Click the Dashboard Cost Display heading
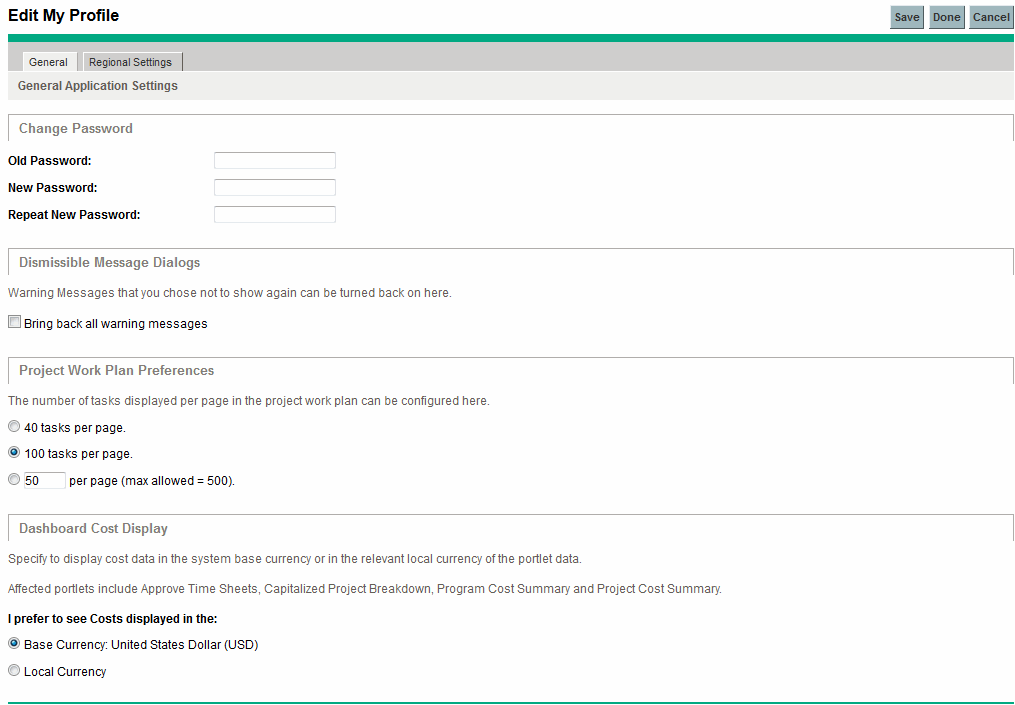Viewport: 1015px width, 705px height. tap(93, 528)
